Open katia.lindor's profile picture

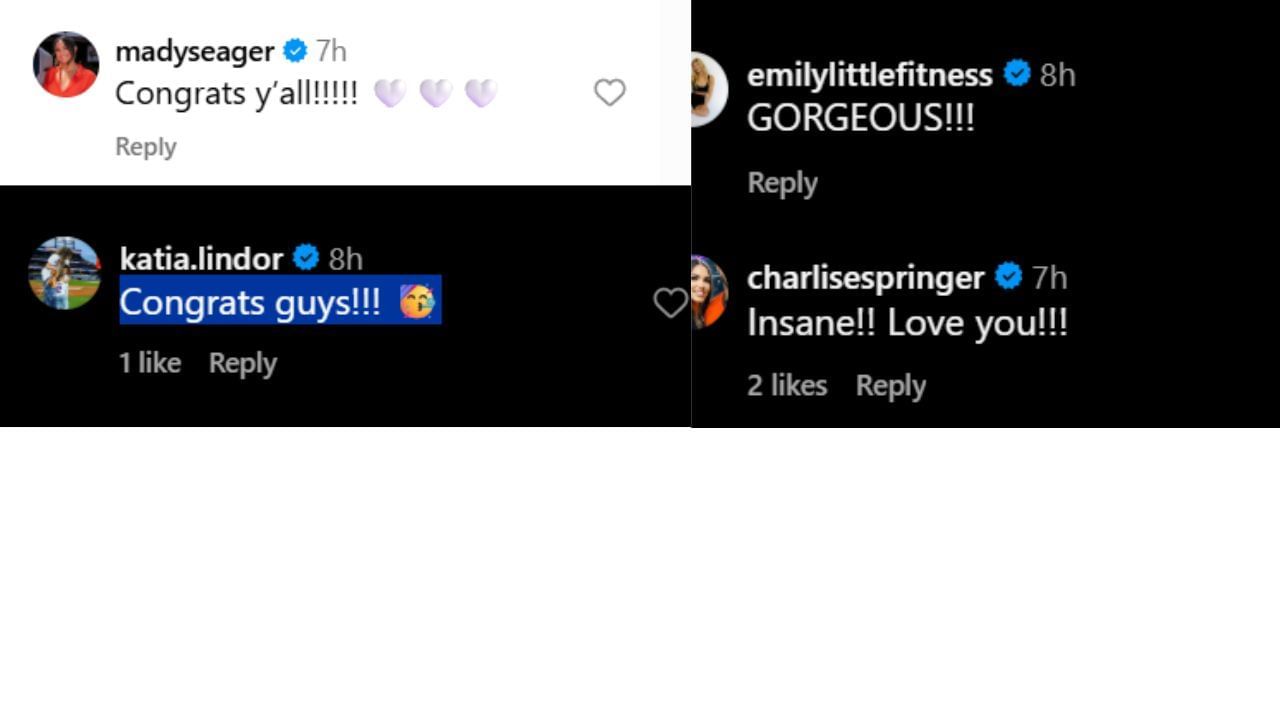pyautogui.click(x=65, y=273)
